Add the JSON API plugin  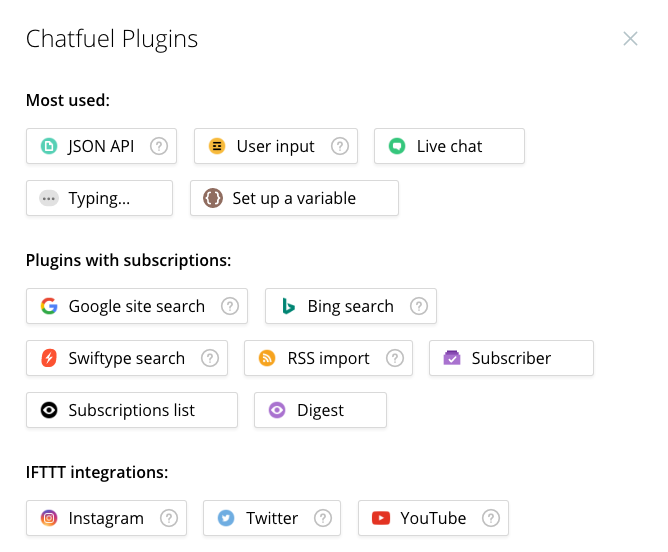click(90, 146)
